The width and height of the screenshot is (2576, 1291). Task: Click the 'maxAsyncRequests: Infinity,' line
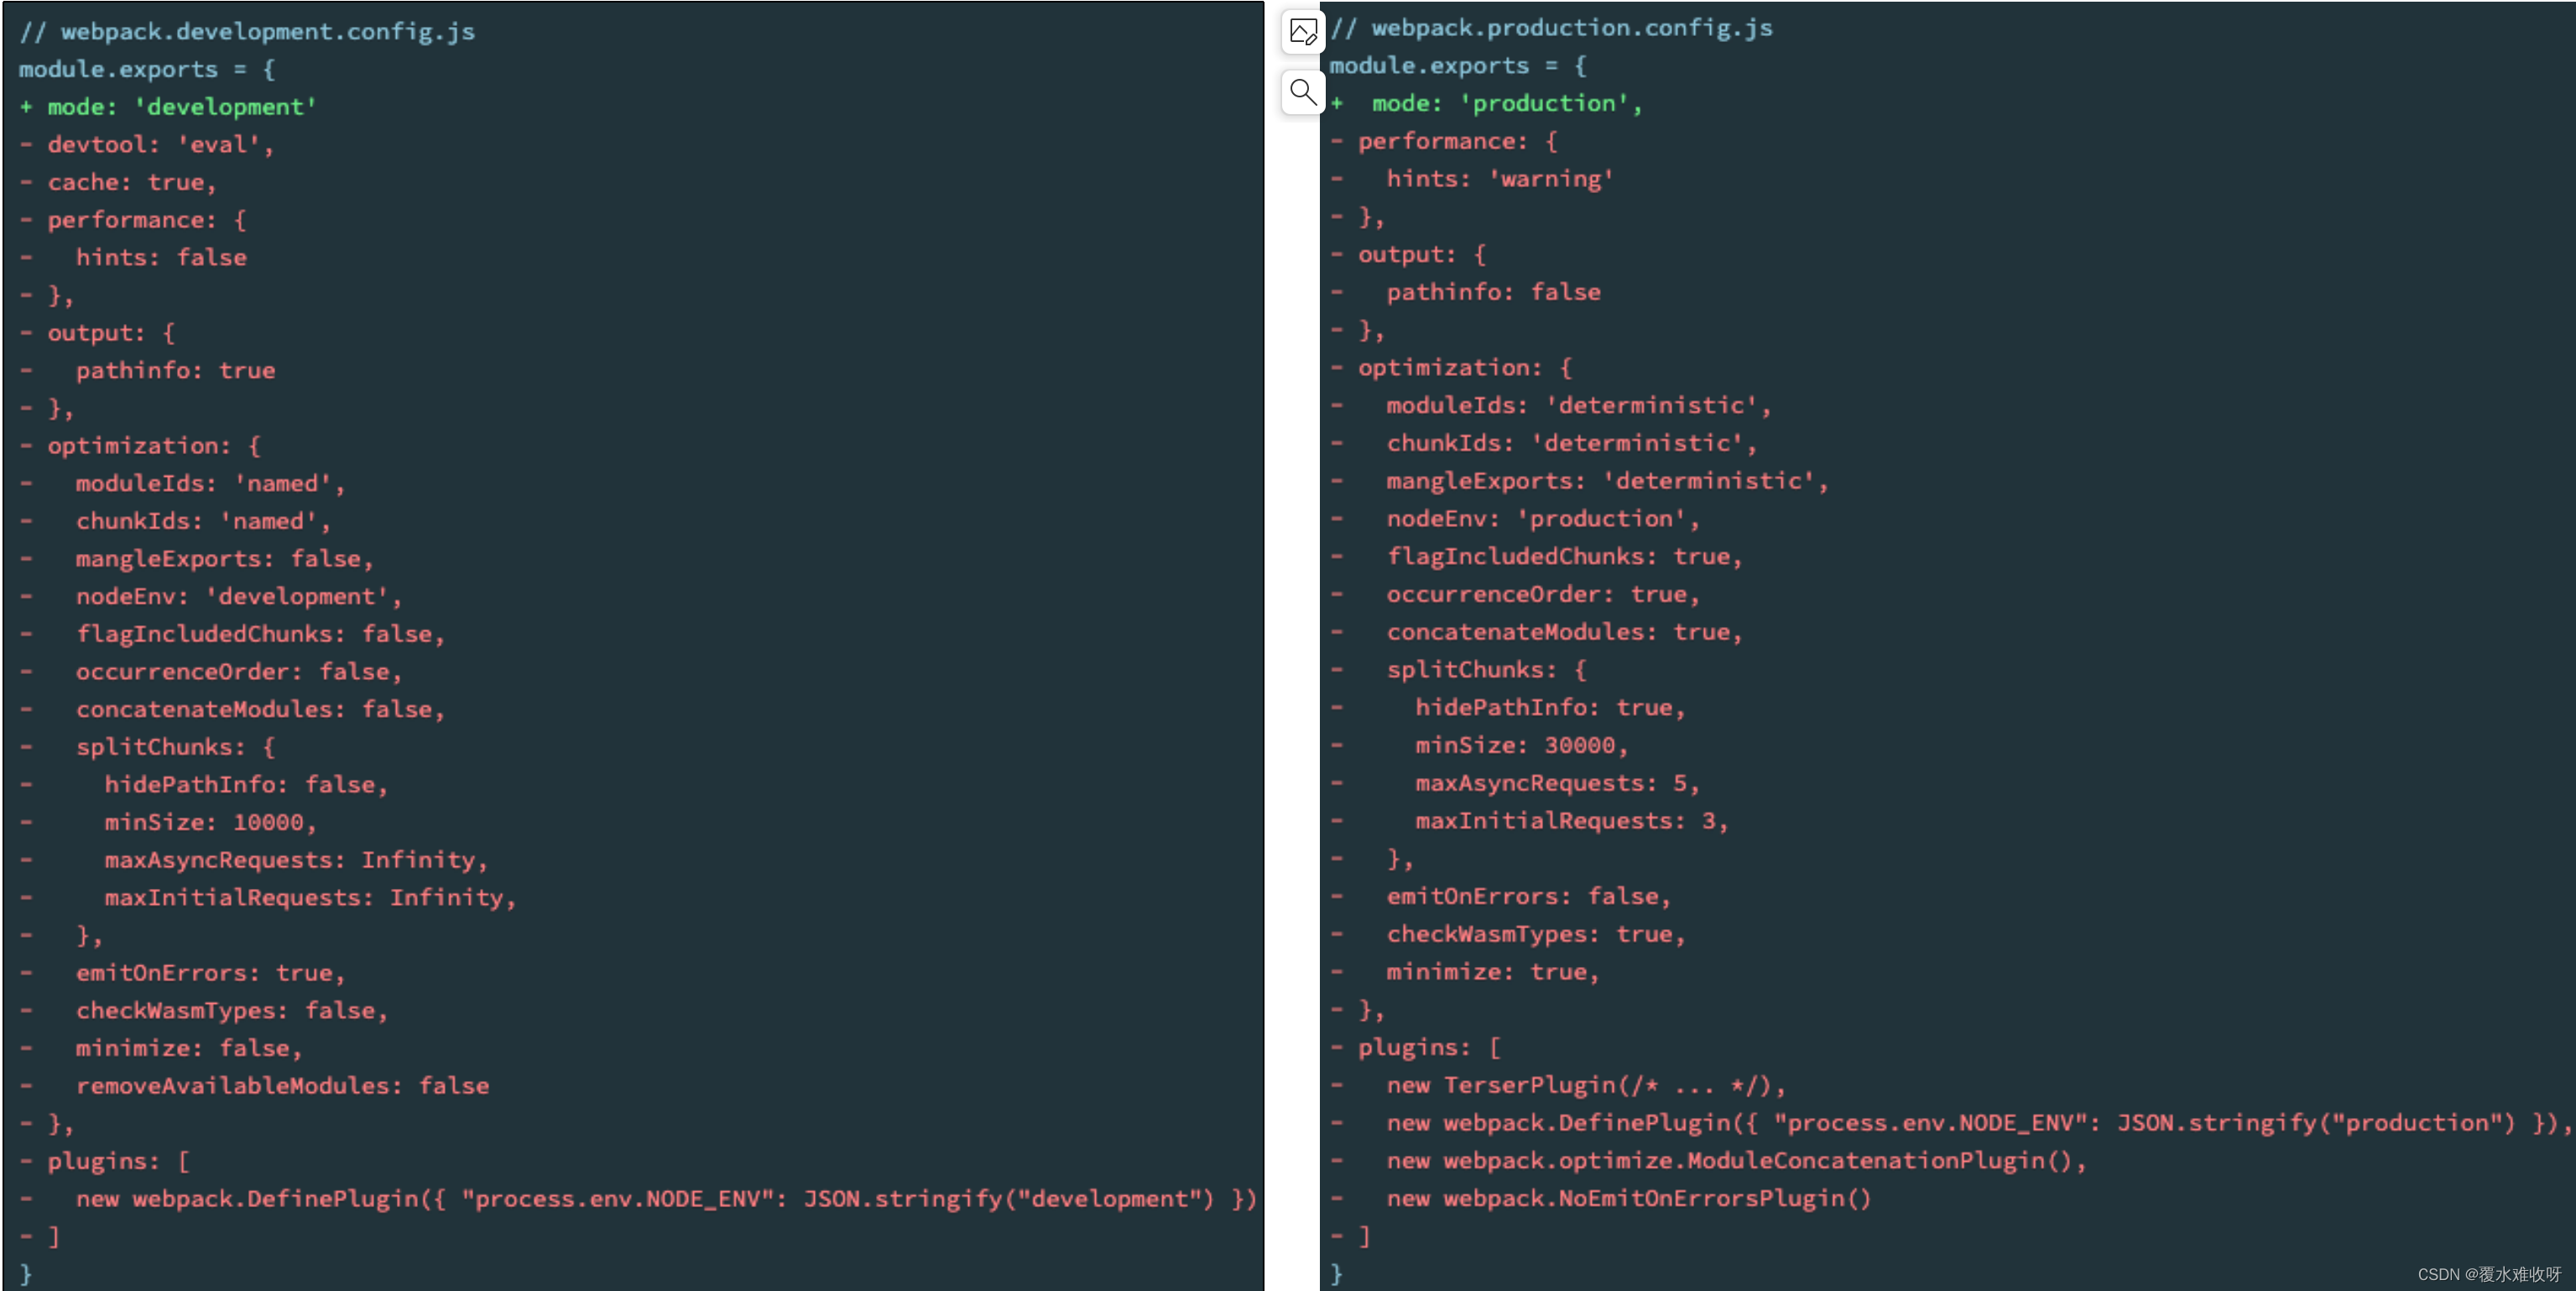296,860
